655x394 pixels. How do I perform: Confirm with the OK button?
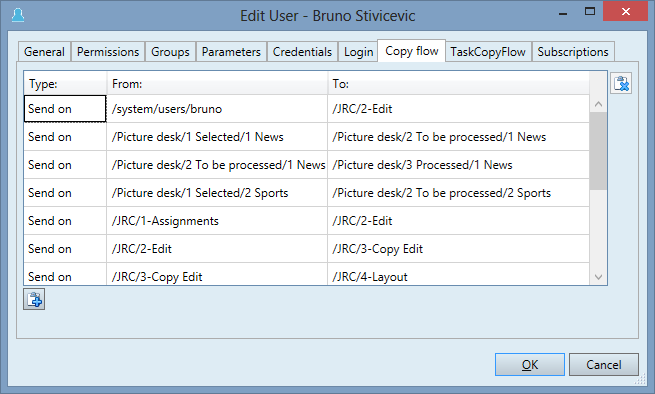[x=530, y=365]
